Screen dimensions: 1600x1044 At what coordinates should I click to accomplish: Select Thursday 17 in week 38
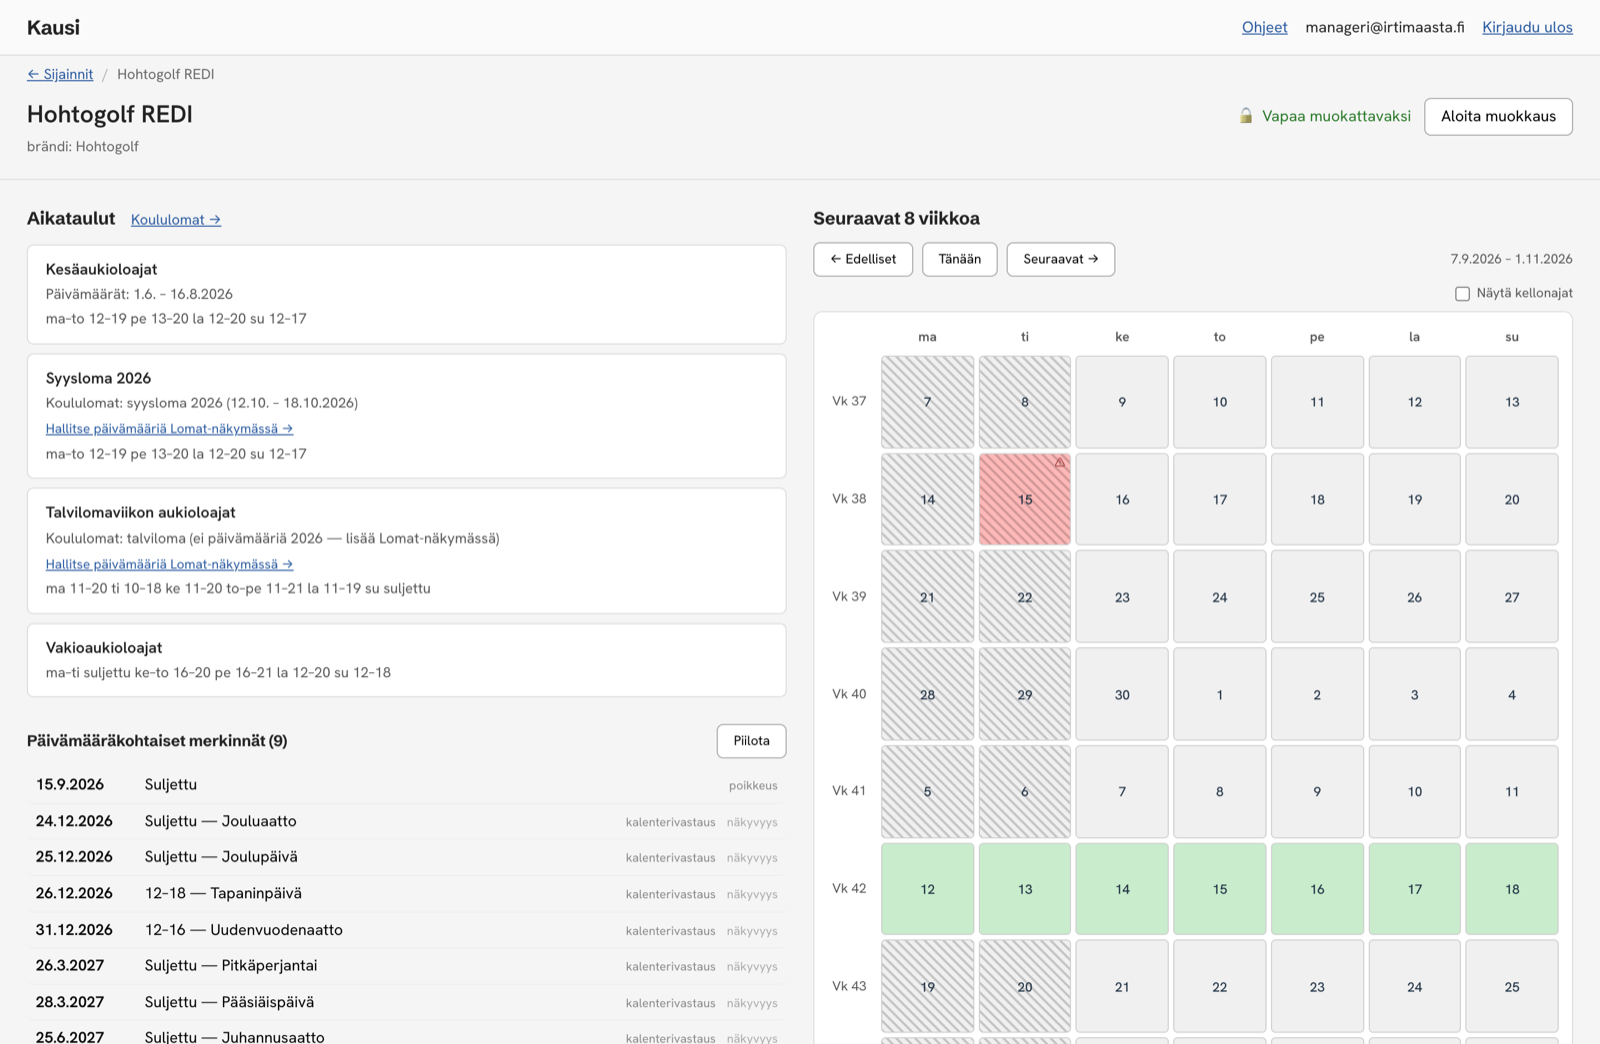1220,499
